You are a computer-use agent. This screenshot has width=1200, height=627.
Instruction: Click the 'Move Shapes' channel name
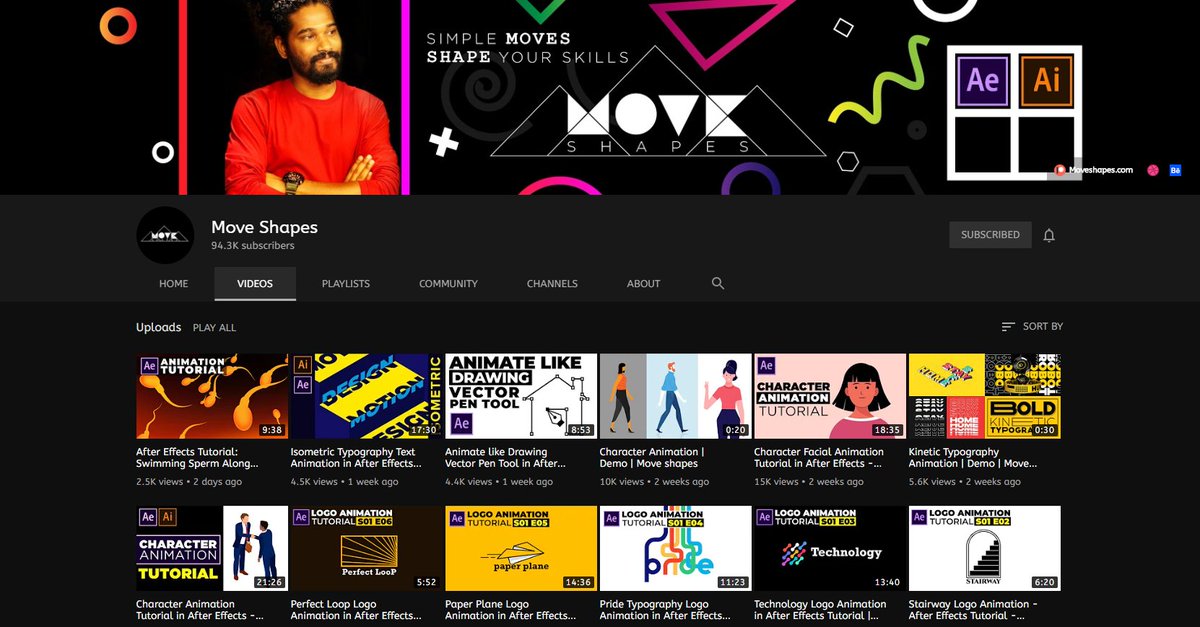(x=264, y=227)
